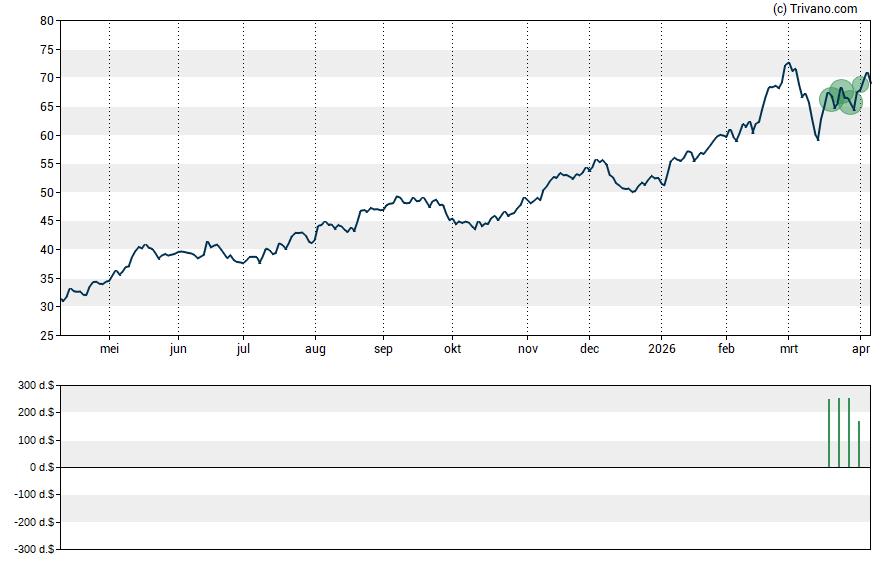Click the 'dec' month label
888x565 pixels.
coord(589,349)
